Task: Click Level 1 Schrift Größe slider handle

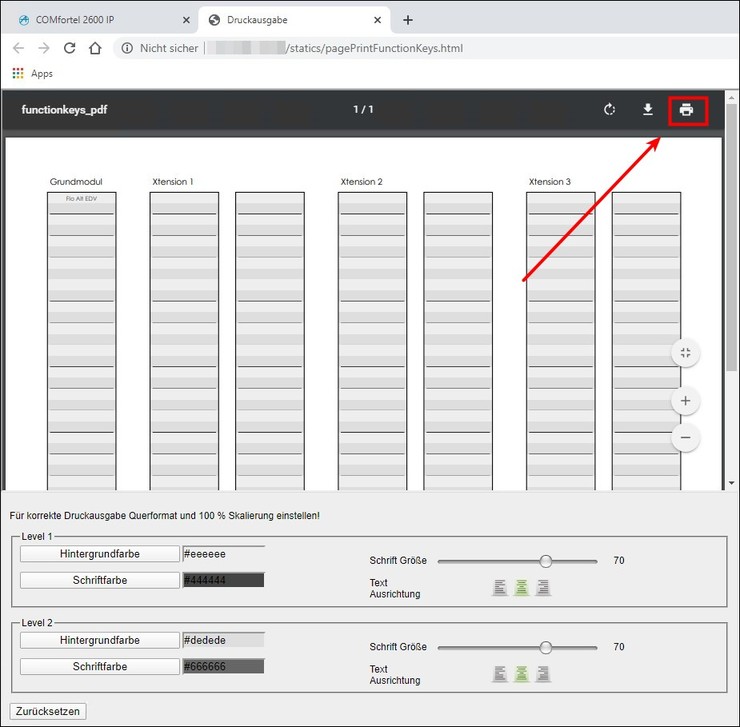Action: (546, 561)
